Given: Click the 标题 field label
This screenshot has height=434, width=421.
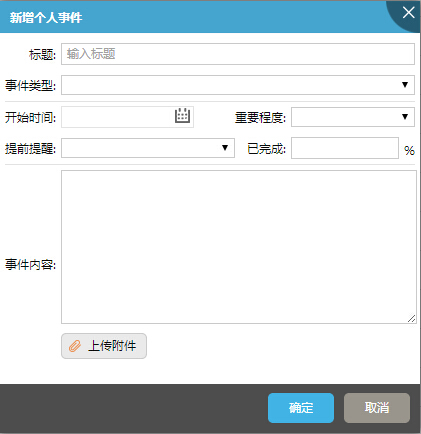Looking at the screenshot, I should click(x=42, y=54).
